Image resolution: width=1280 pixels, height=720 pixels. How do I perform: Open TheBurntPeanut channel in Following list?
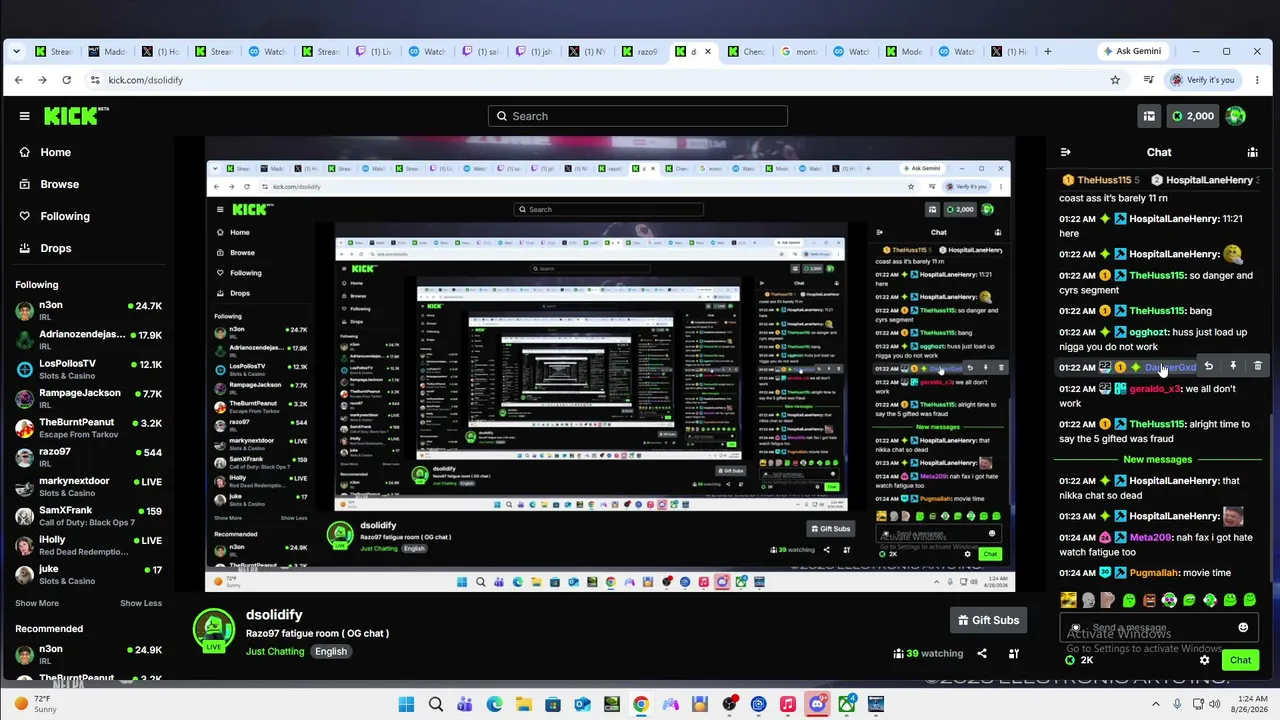(x=88, y=427)
